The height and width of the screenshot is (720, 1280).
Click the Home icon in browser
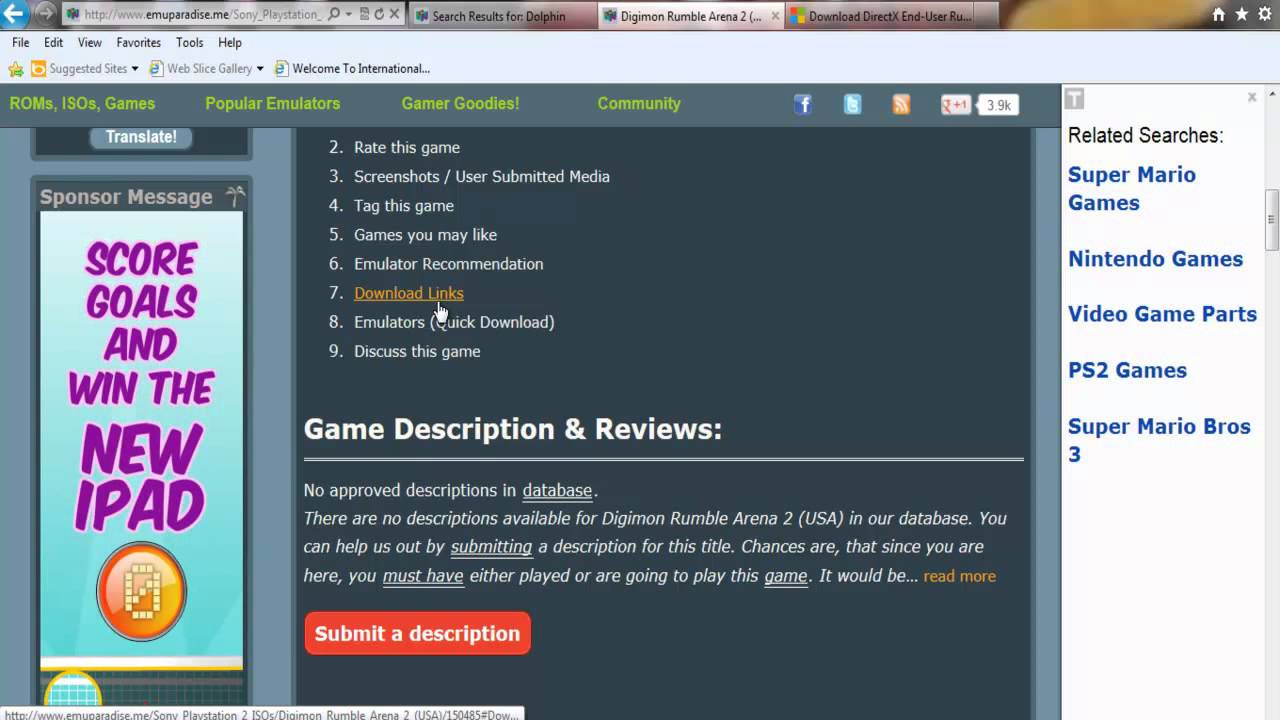point(1218,14)
